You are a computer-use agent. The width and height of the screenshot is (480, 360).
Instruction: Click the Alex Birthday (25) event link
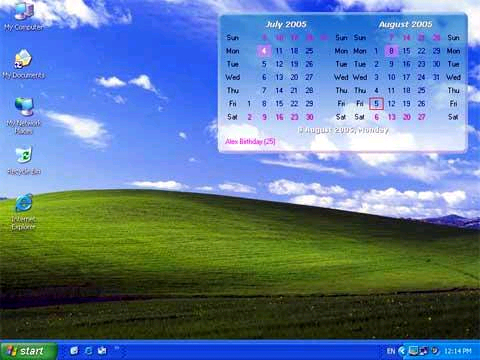click(x=250, y=141)
